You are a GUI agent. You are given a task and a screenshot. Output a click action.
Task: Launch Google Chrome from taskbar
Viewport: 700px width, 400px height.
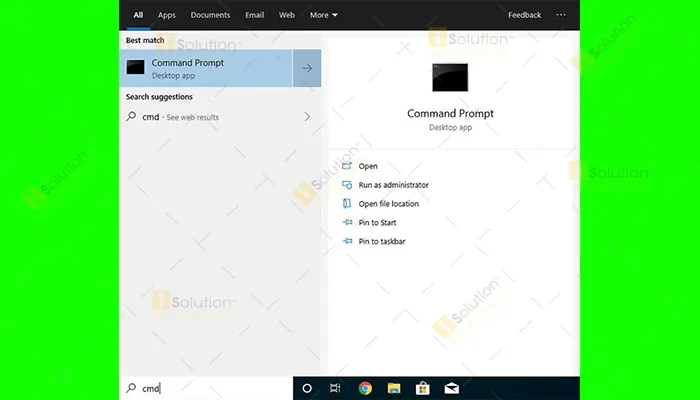365,388
